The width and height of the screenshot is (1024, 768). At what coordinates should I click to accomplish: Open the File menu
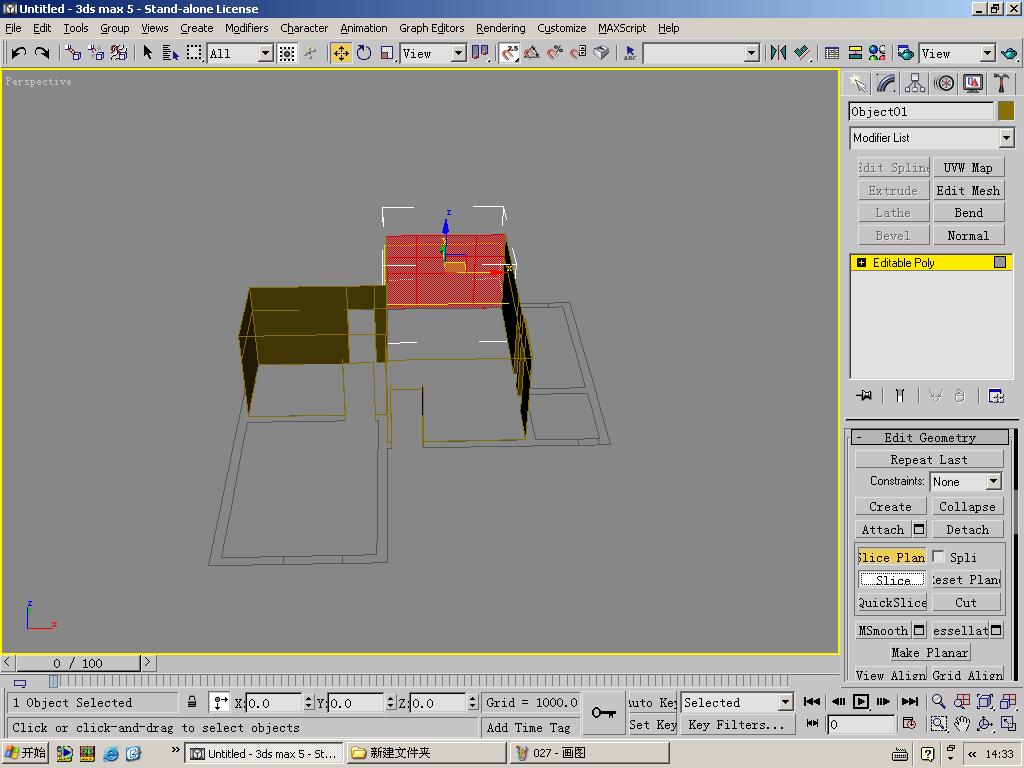(13, 28)
